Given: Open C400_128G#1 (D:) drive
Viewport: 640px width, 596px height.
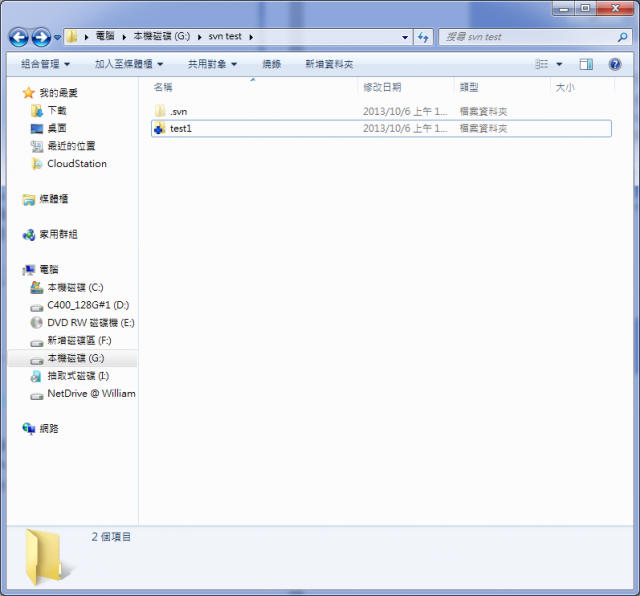Looking at the screenshot, I should tap(88, 305).
